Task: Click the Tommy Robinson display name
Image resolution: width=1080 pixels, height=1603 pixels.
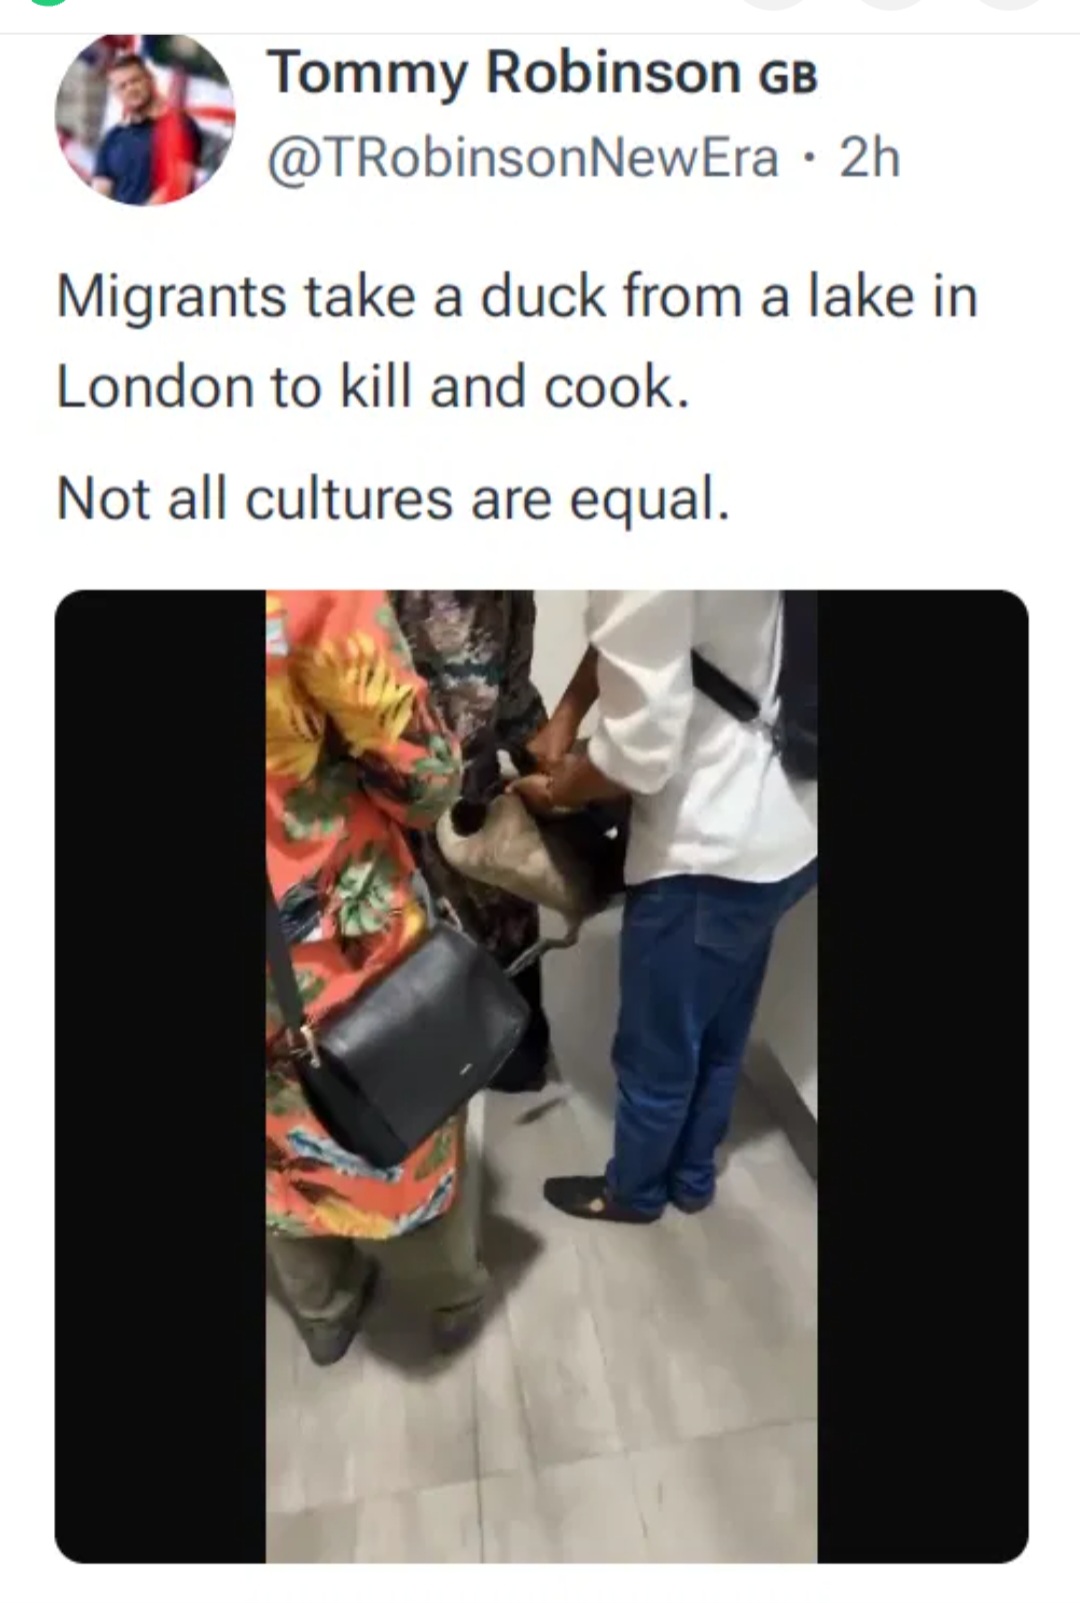Action: pos(505,73)
